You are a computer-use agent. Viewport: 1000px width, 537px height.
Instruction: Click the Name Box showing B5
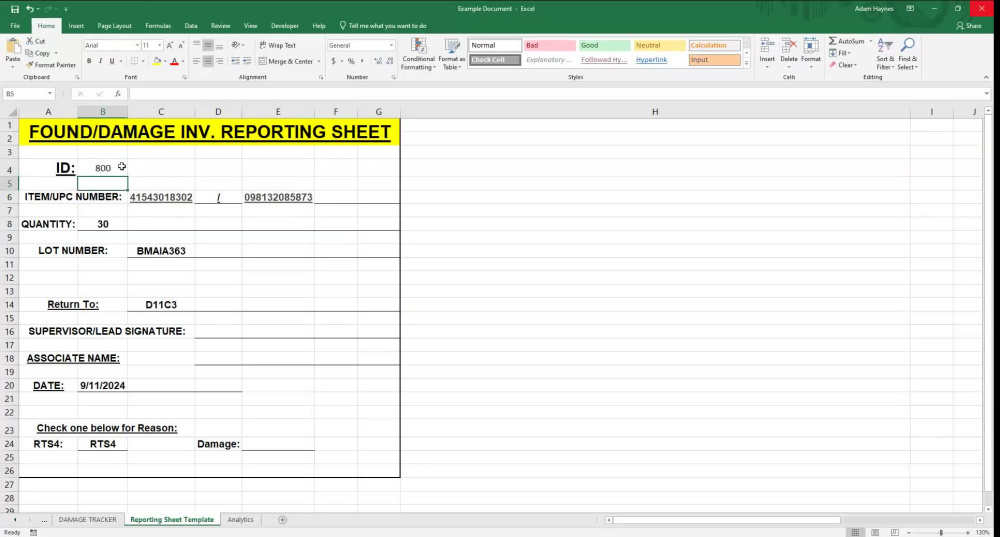(x=29, y=94)
